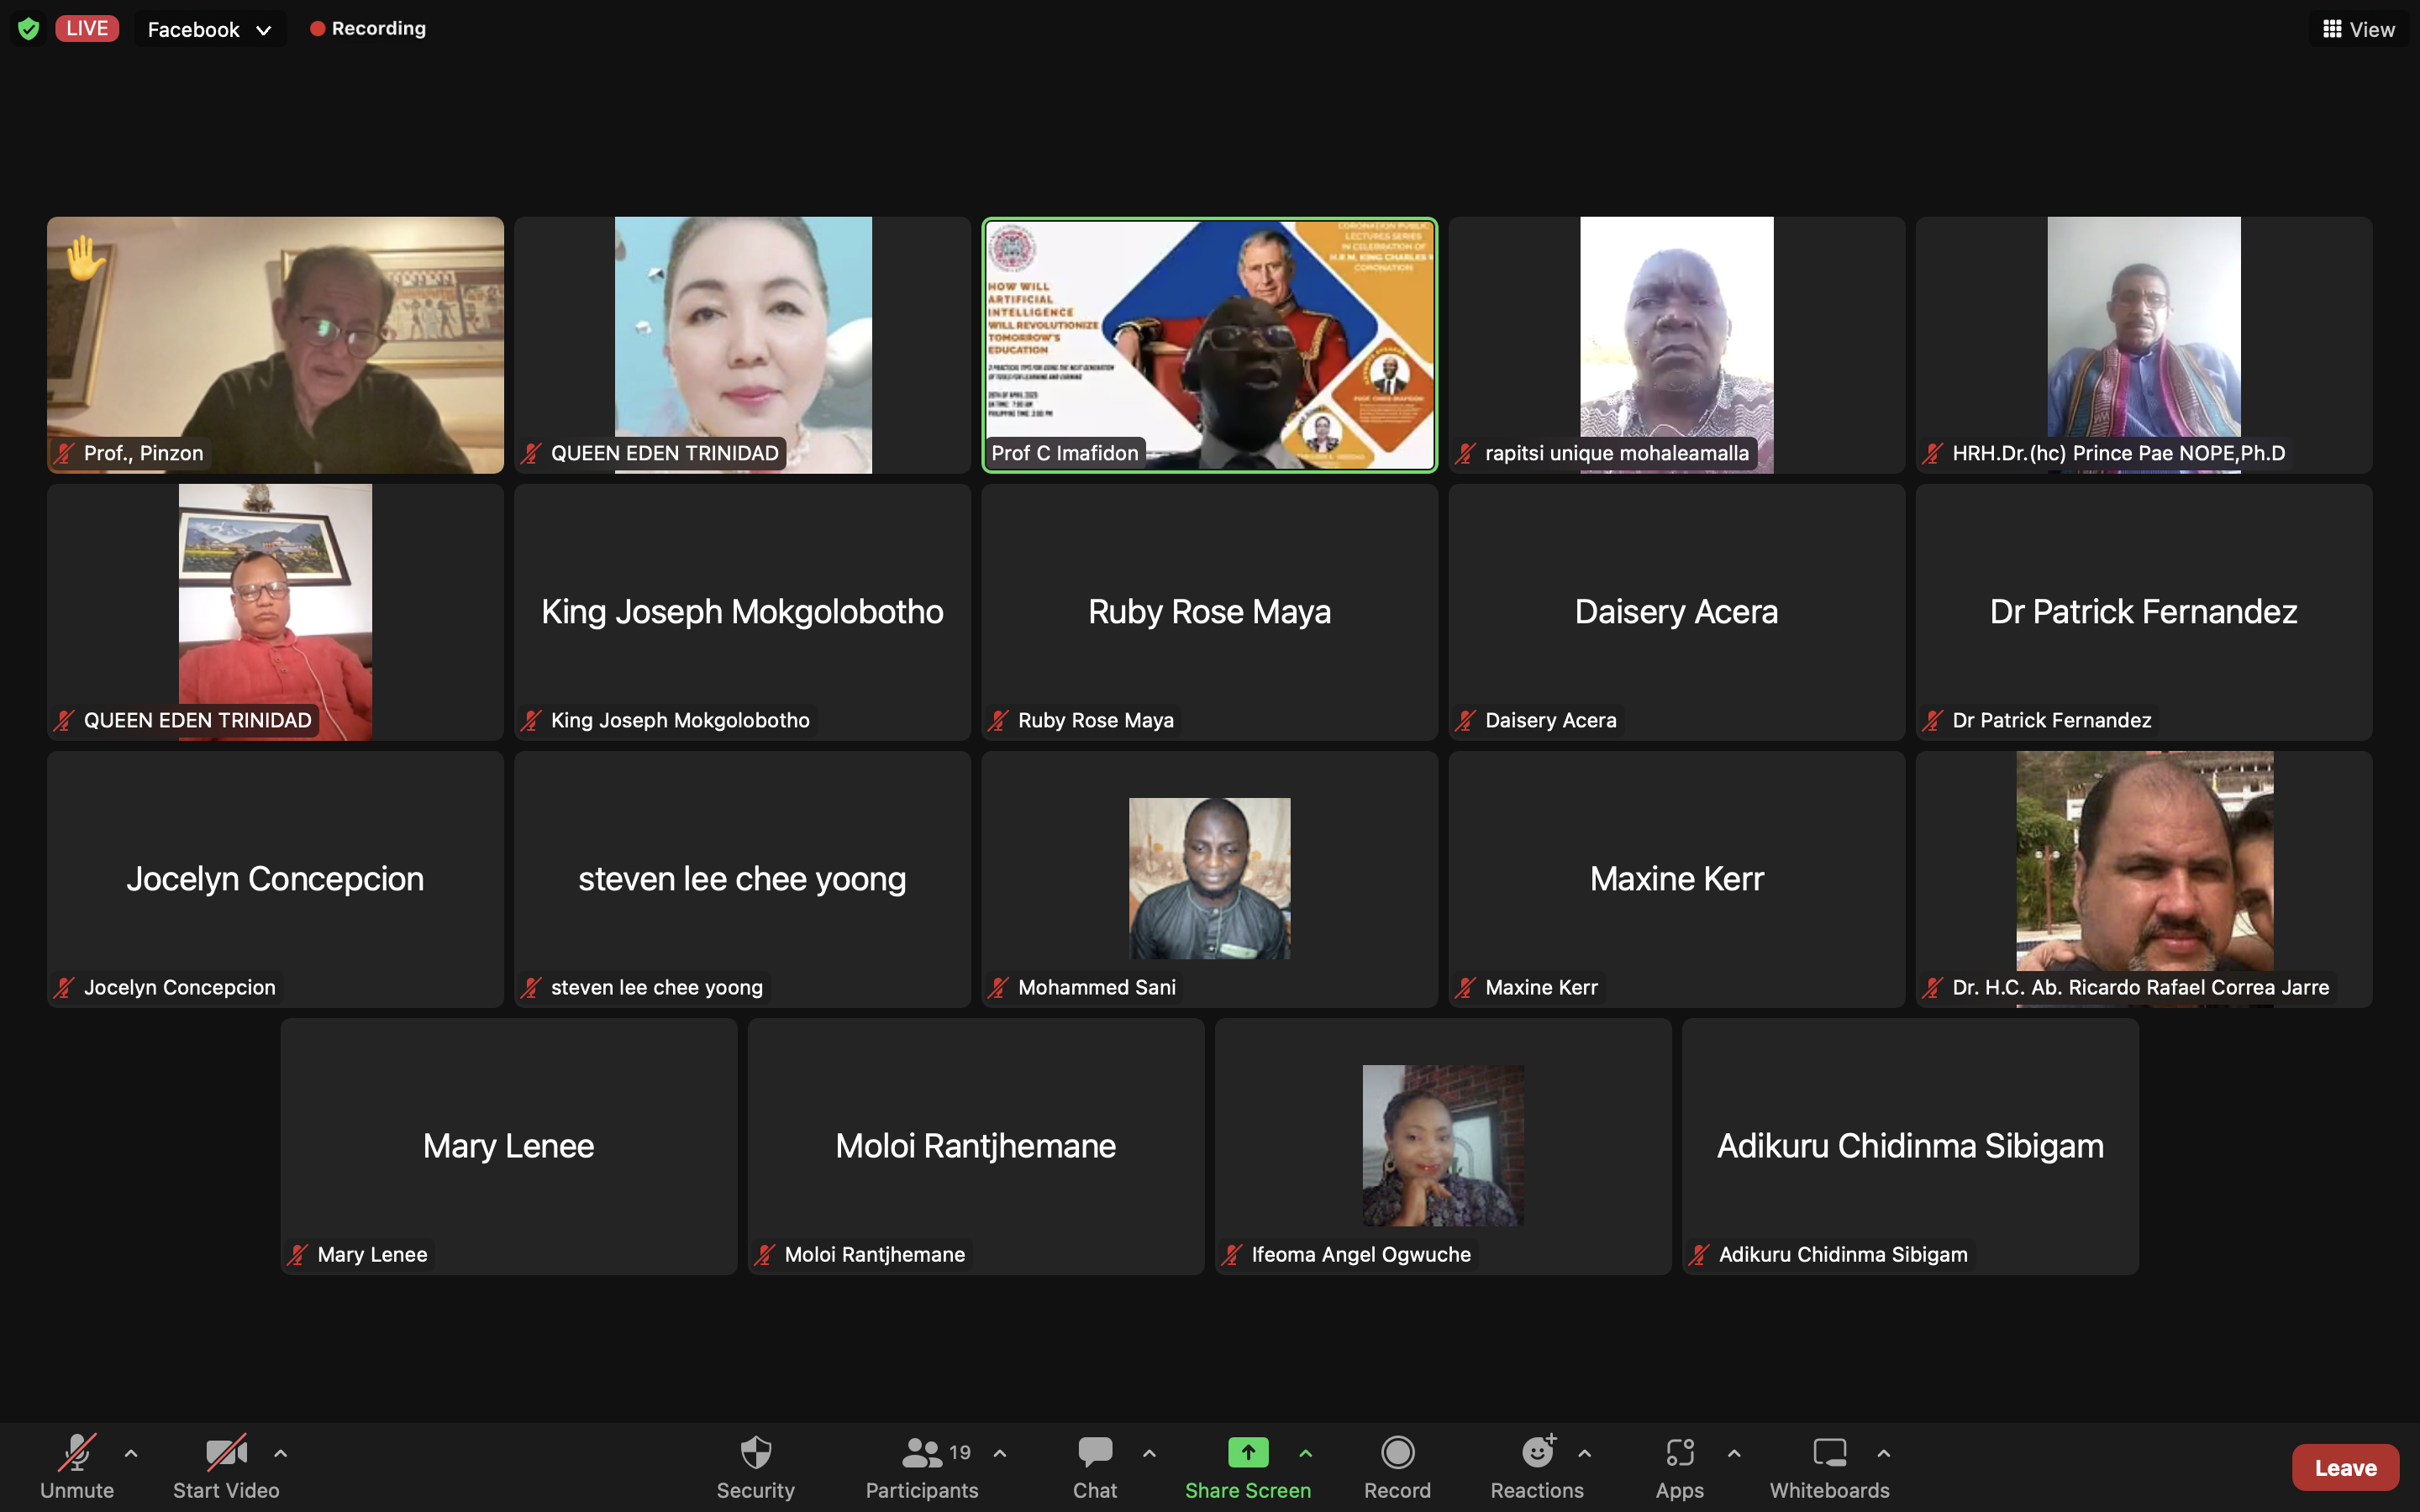The width and height of the screenshot is (2420, 1512).
Task: Click the green encryption shield icon
Action: (x=29, y=29)
